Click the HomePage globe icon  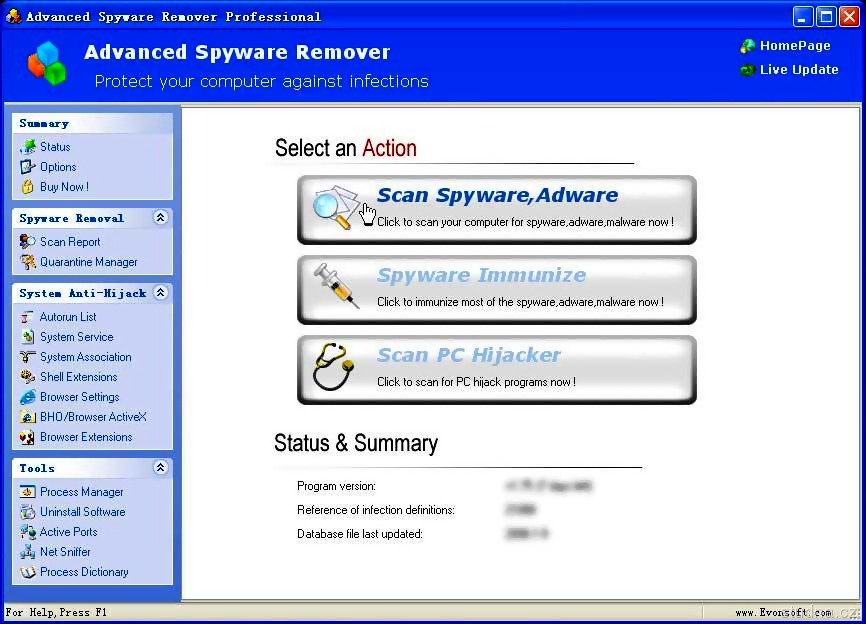[x=748, y=46]
